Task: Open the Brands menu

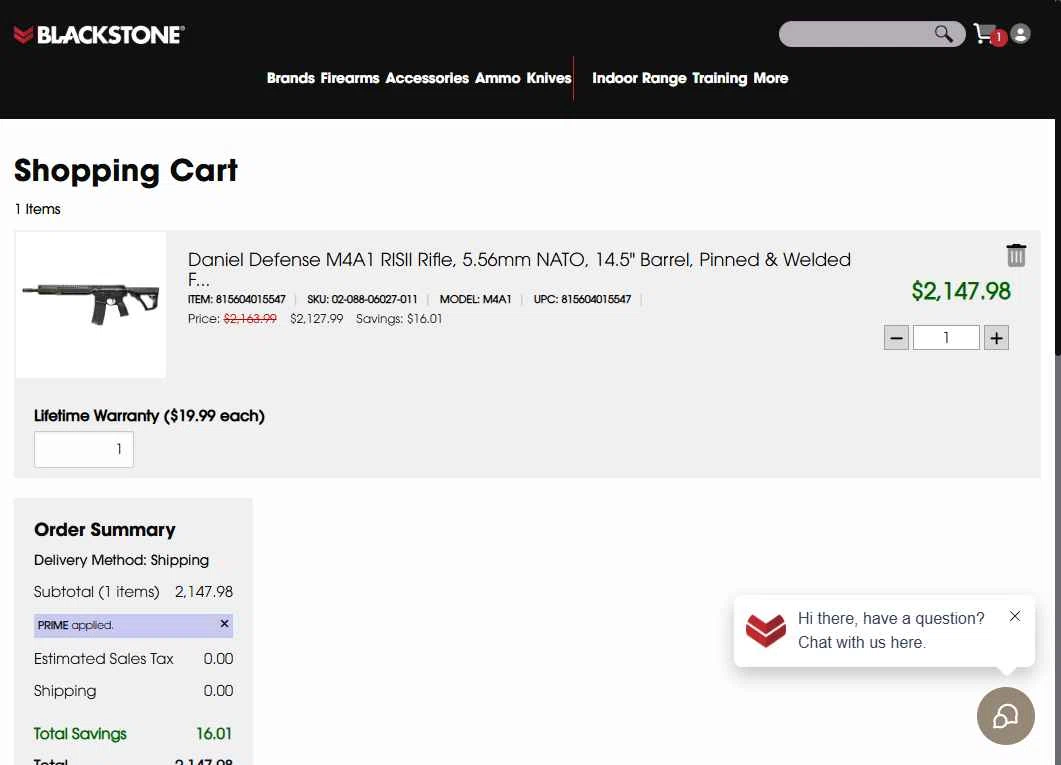Action: click(x=291, y=78)
